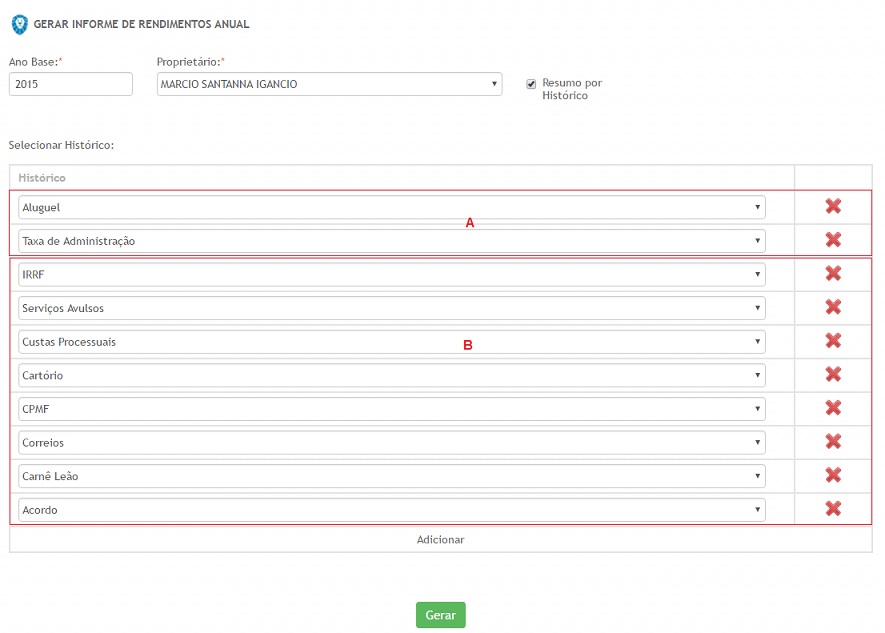Remove the Aluguel row with red X
Viewport: 885px width, 633px height.
tap(832, 206)
